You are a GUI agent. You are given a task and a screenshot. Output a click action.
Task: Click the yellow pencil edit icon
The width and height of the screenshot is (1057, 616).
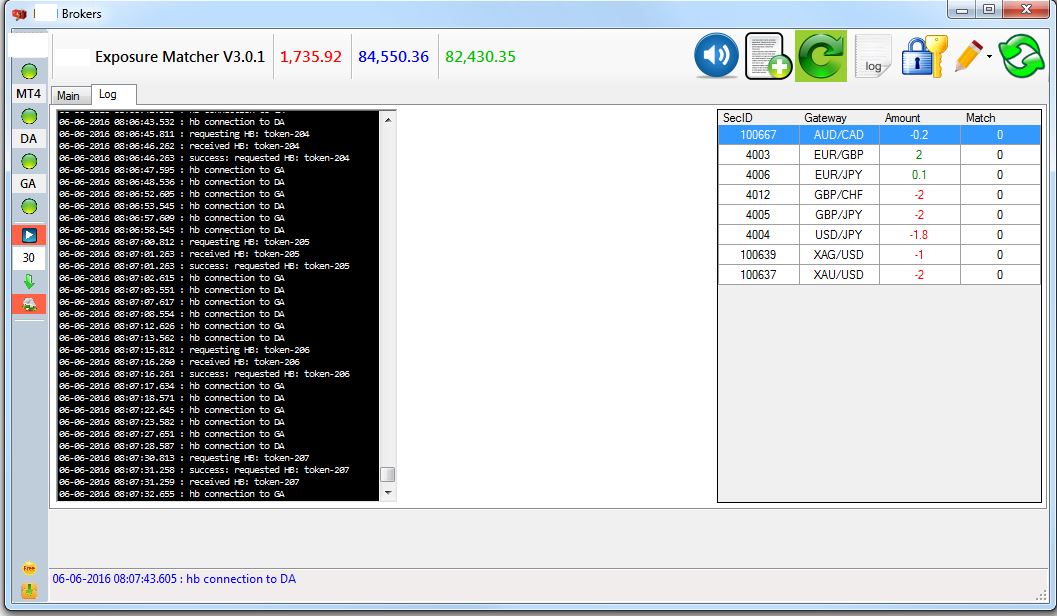pos(968,56)
